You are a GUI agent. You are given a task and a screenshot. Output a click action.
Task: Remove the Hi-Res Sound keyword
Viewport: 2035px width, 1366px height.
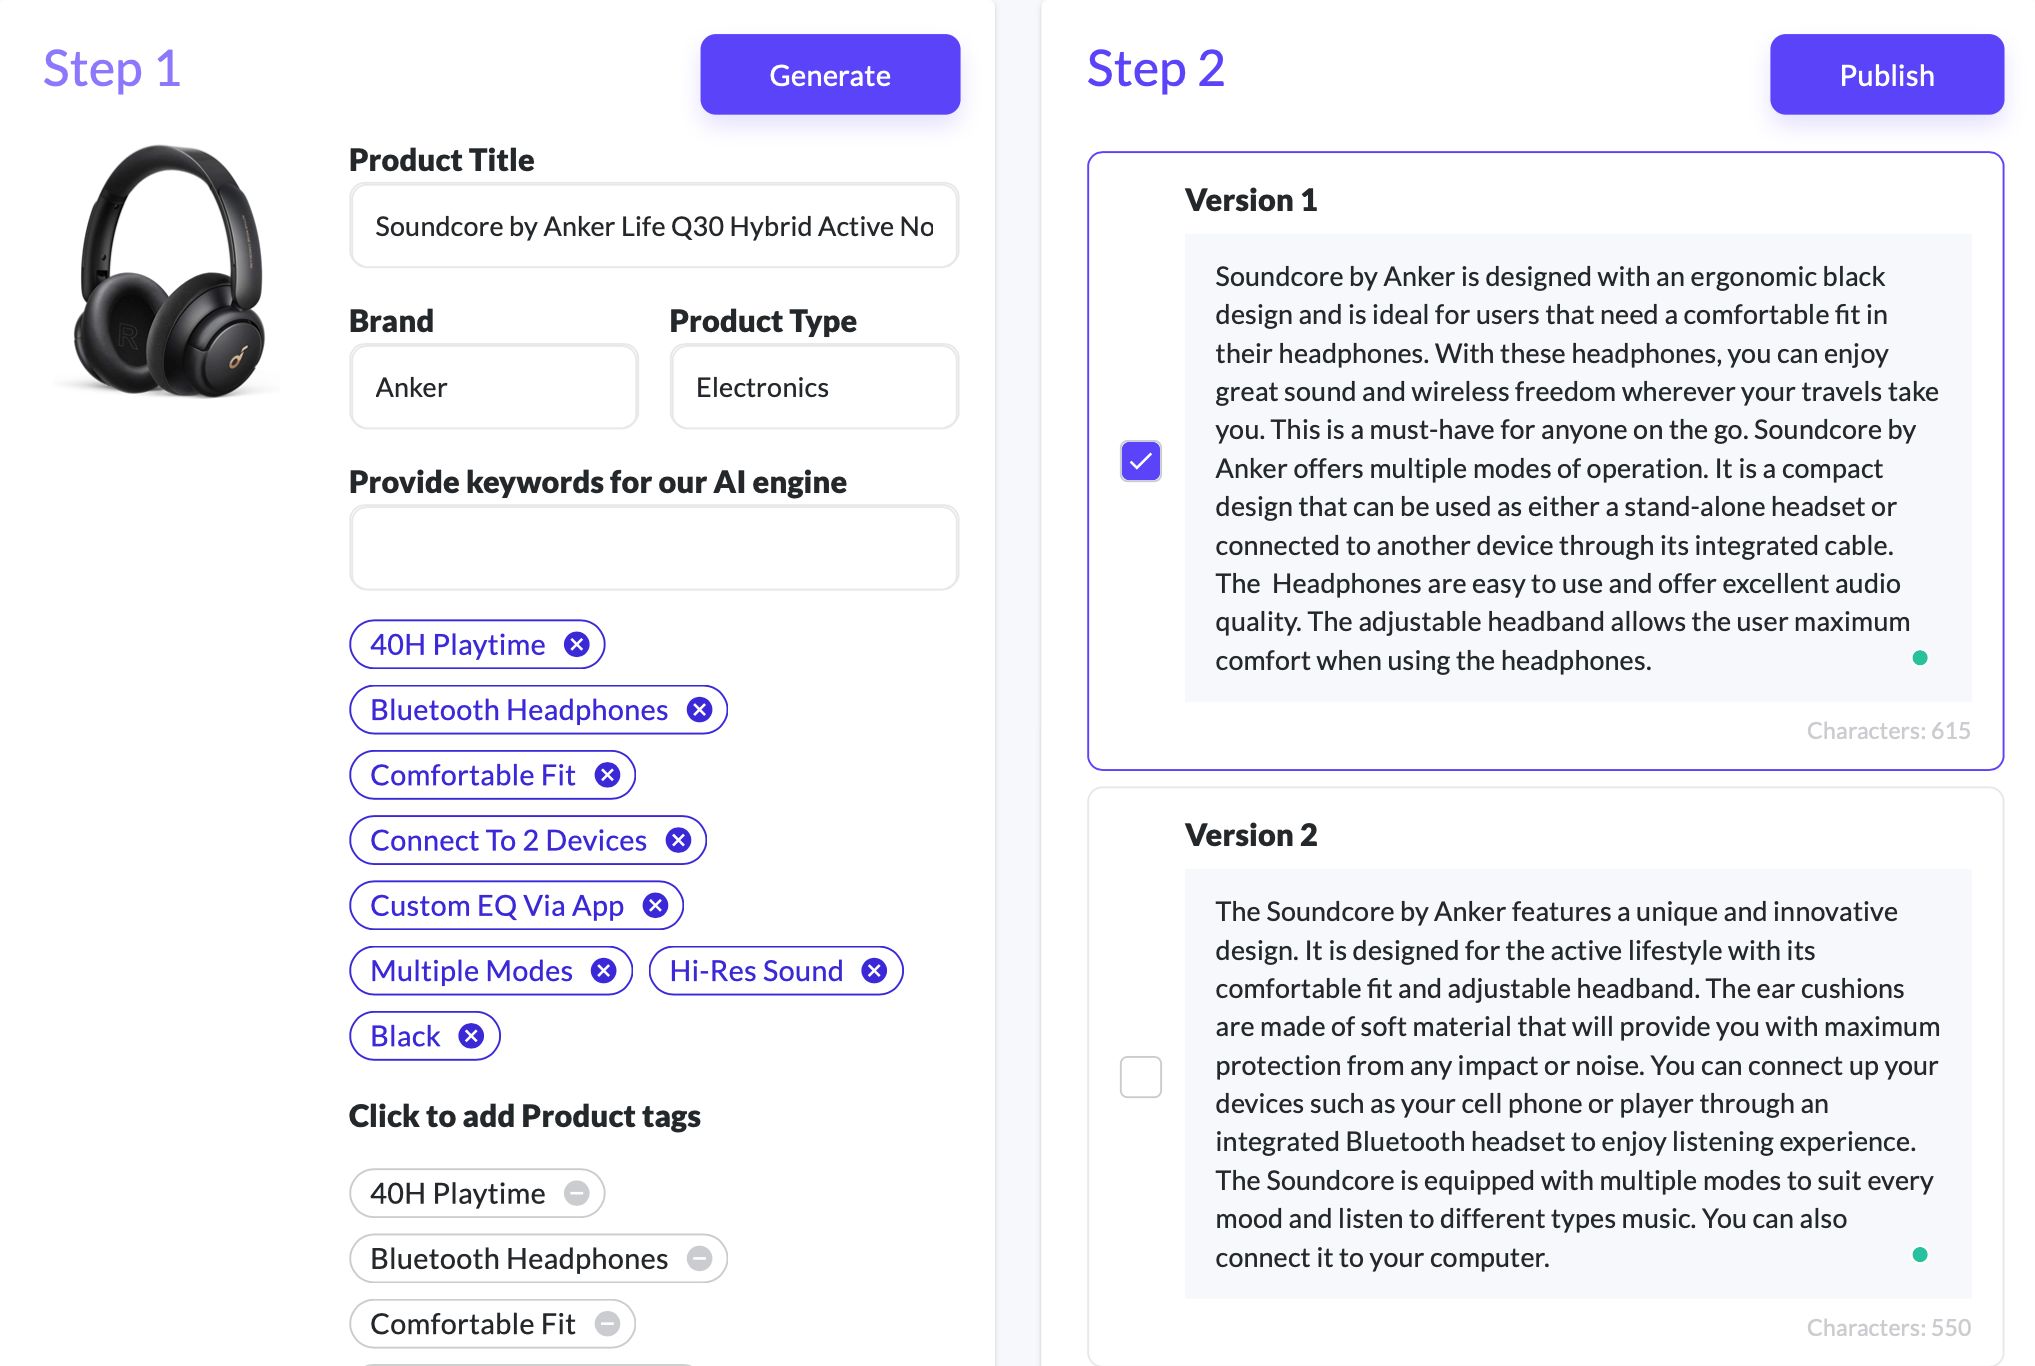[x=875, y=971]
